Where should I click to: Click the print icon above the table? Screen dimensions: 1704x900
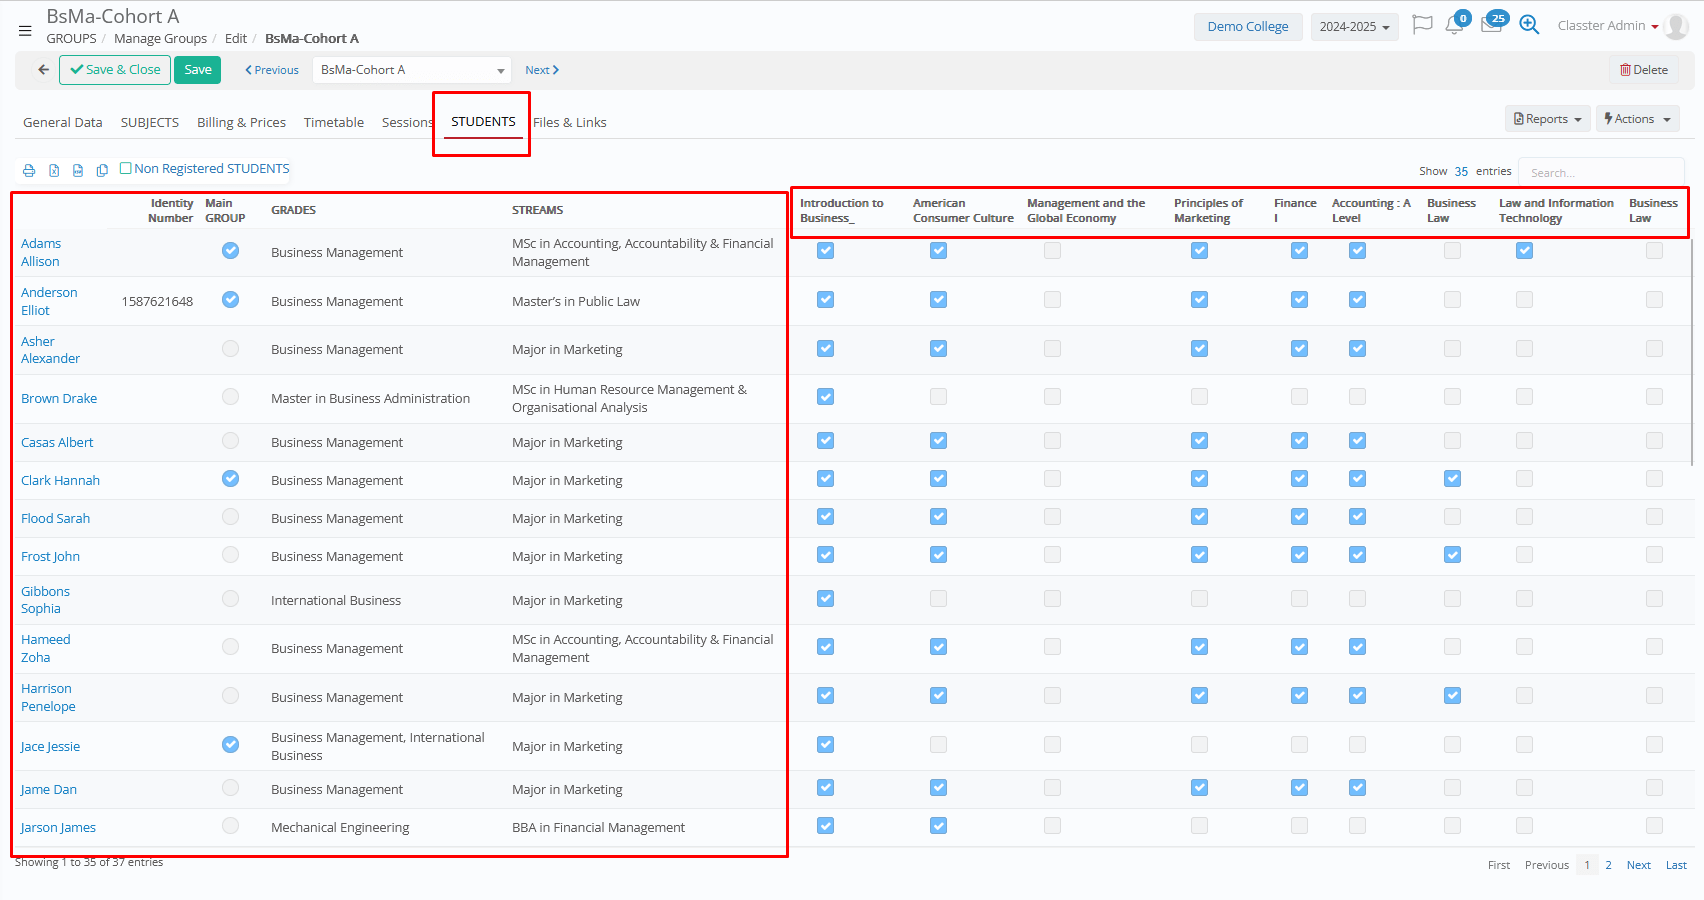point(29,171)
